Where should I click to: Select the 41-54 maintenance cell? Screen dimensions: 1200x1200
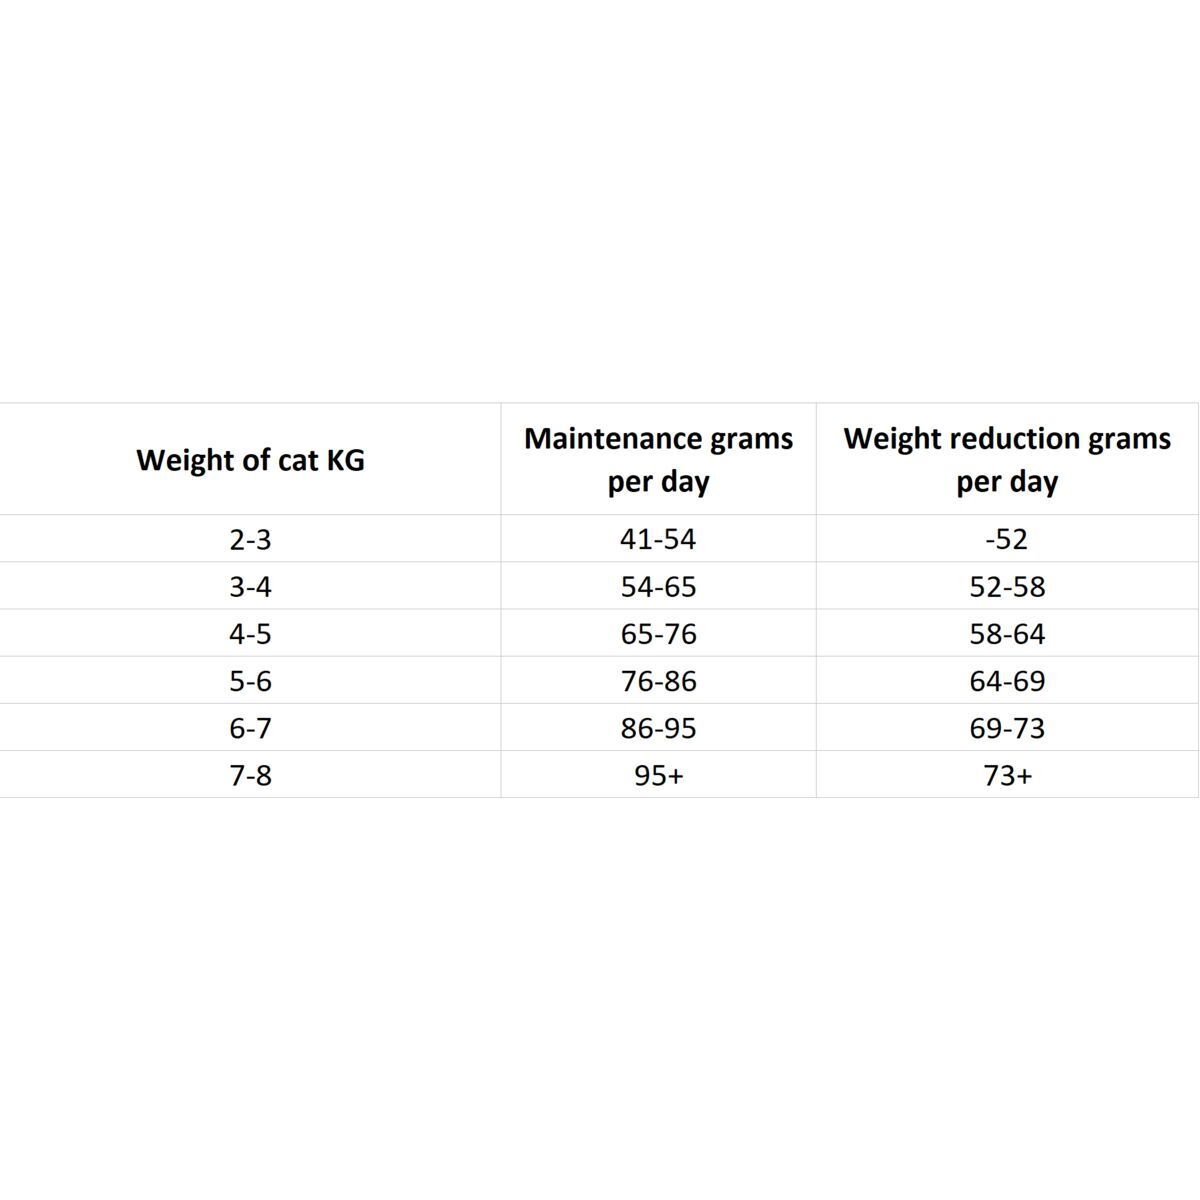click(658, 540)
